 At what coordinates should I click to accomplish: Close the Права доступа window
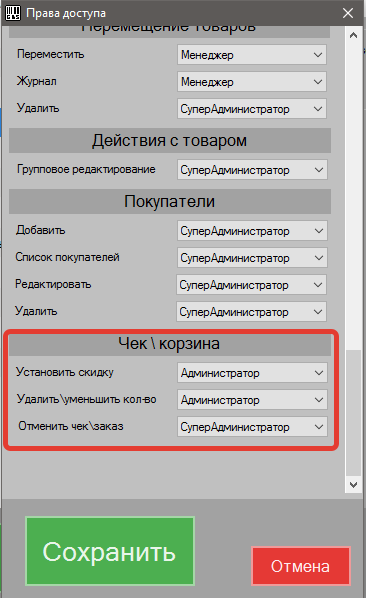point(348,13)
